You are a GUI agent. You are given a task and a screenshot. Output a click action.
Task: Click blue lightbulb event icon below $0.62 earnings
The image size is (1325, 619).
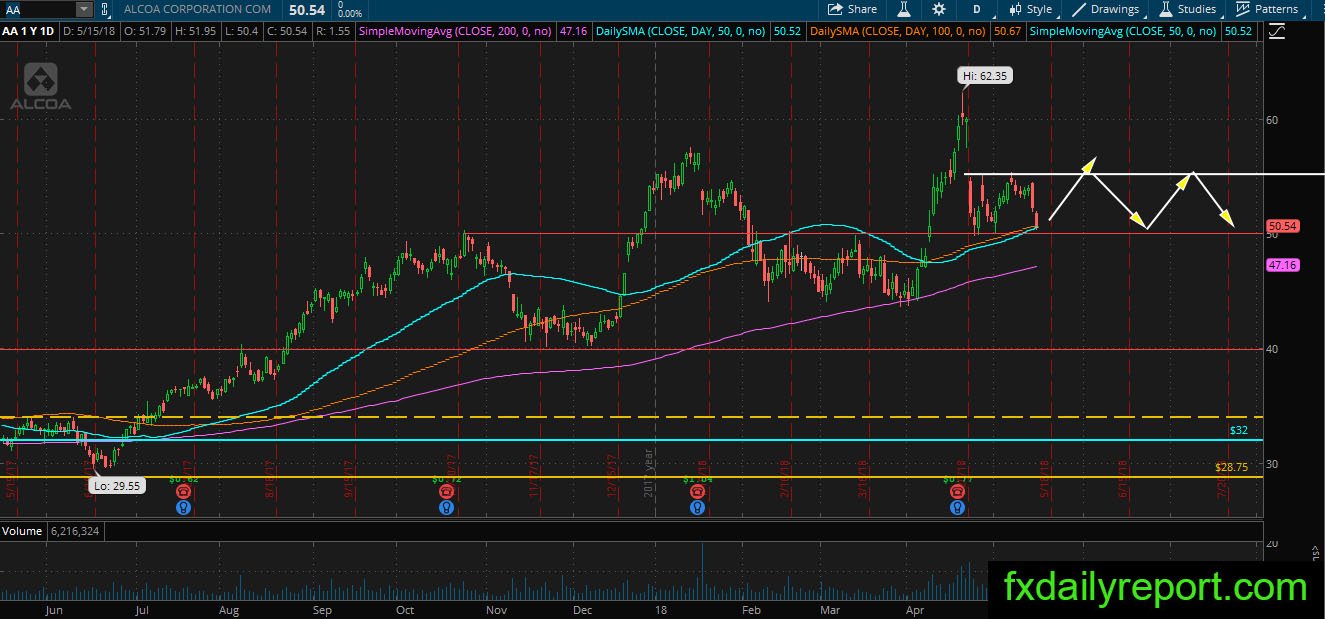183,507
